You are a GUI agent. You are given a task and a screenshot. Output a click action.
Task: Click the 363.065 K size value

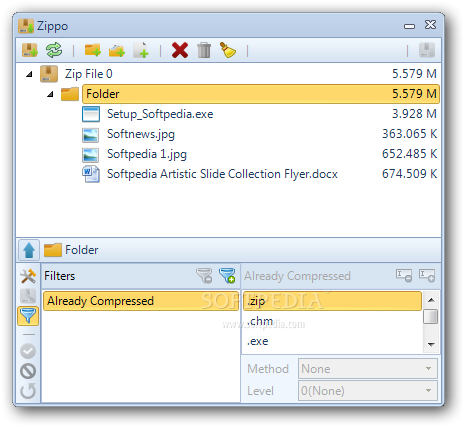(x=409, y=134)
